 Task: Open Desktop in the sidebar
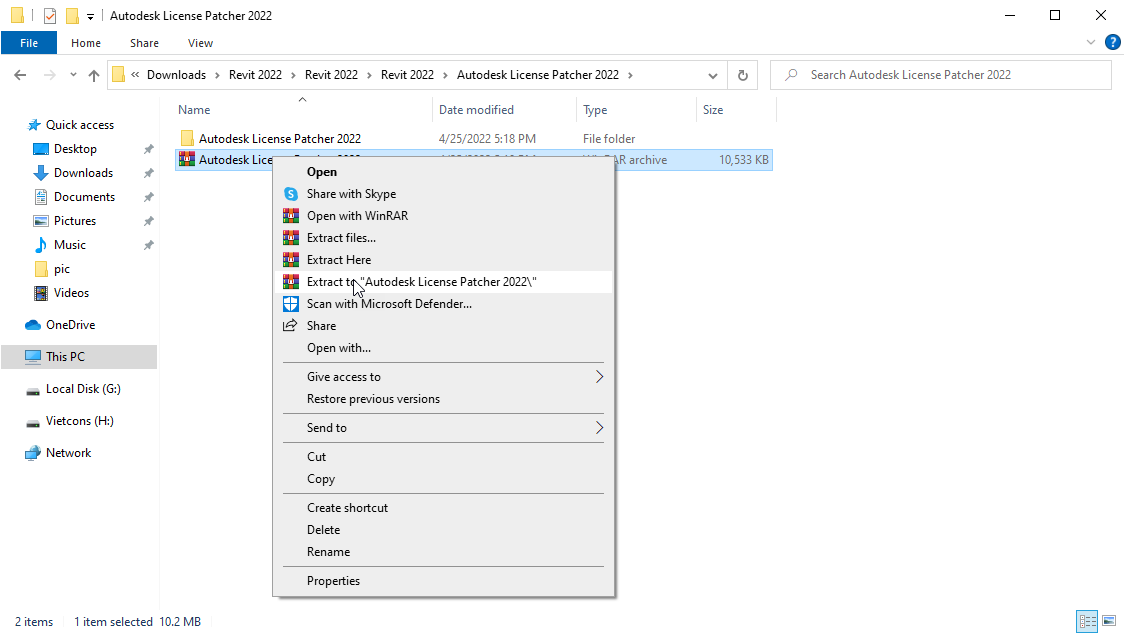75,148
